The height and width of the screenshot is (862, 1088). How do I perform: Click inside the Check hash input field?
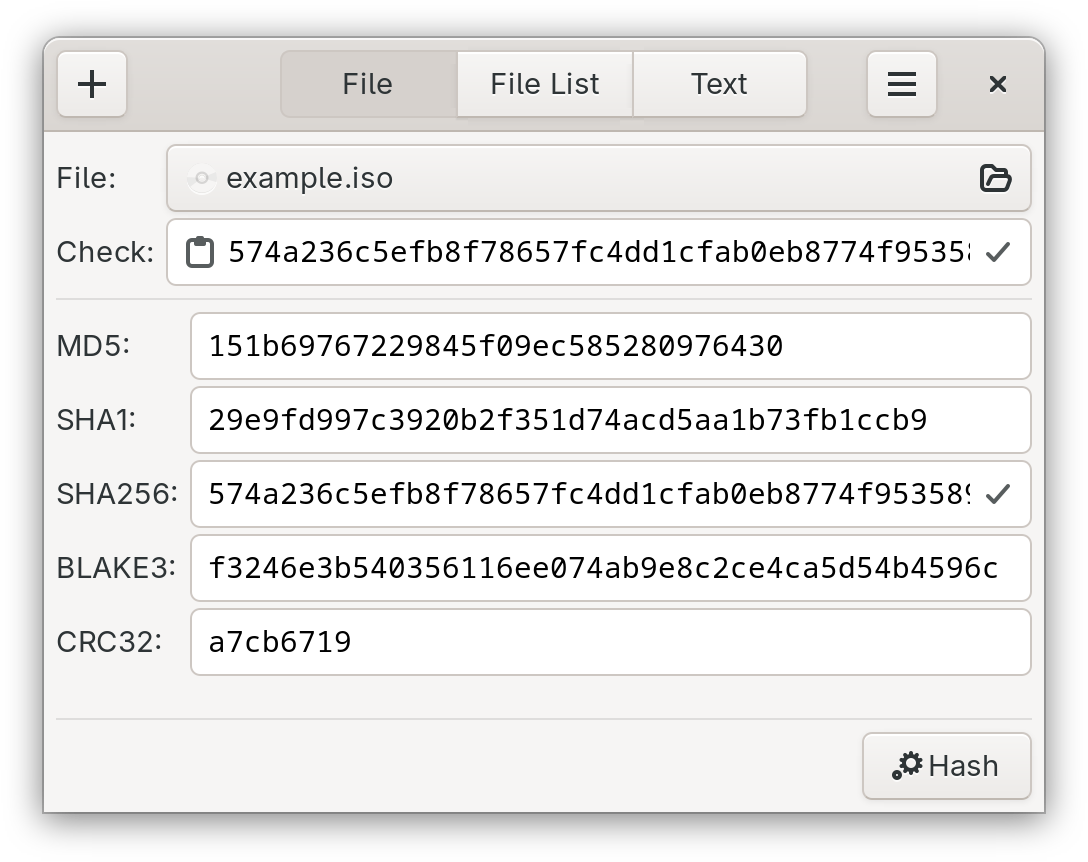(598, 252)
